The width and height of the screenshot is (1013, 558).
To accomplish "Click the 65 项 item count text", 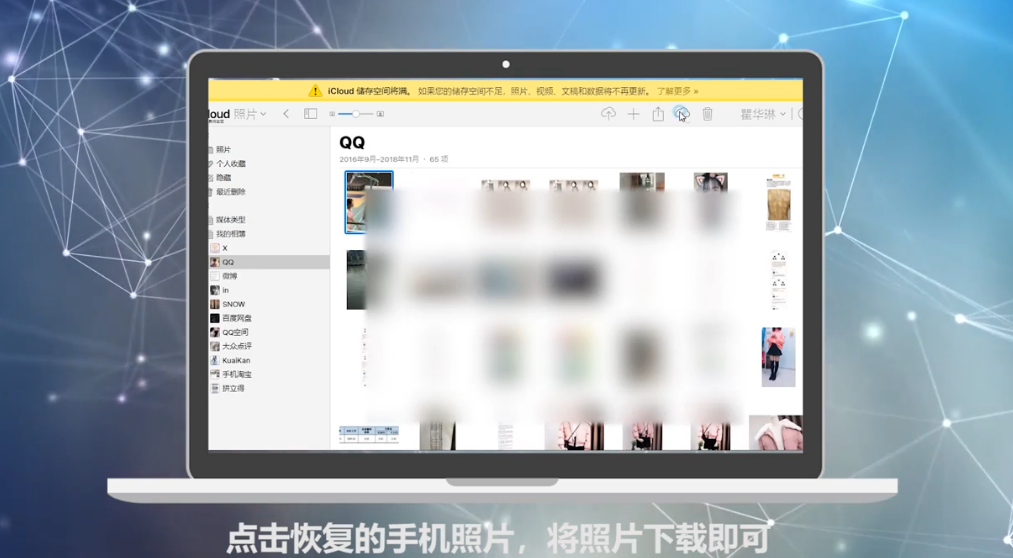I will (439, 160).
